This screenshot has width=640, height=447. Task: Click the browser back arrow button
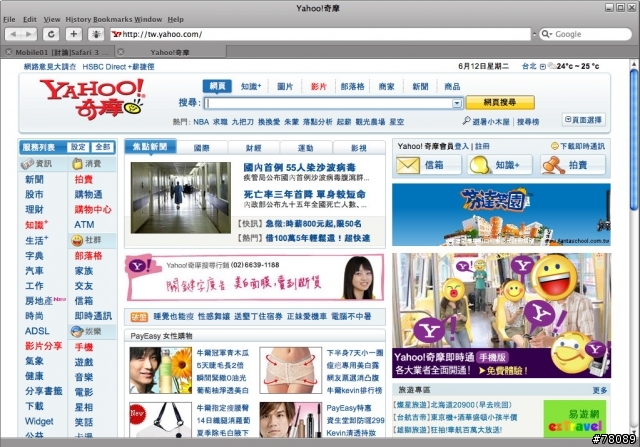point(13,34)
